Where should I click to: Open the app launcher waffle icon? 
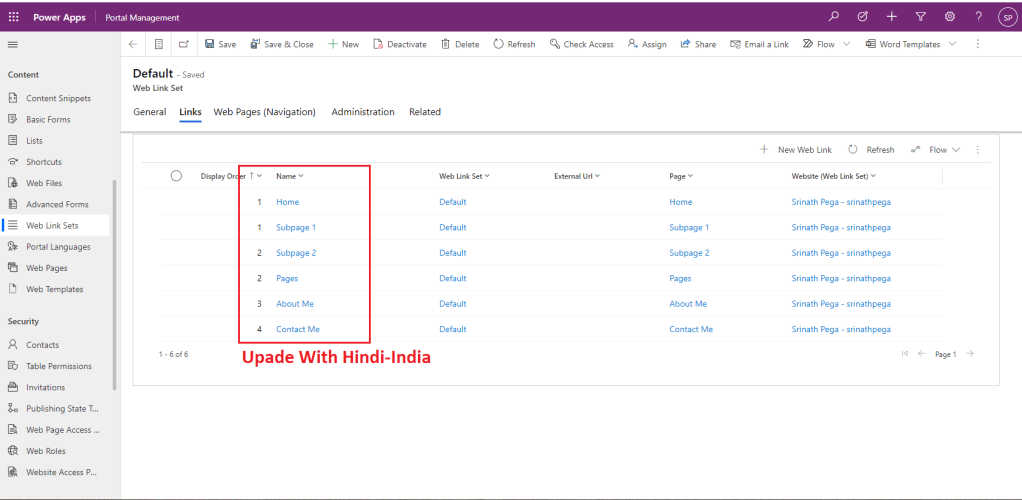[13, 17]
